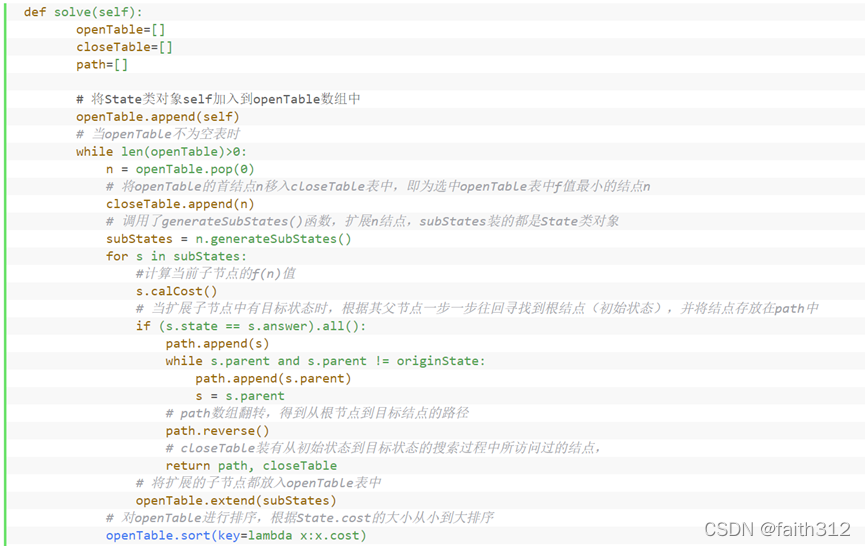Click the 's.calCost()' line
The image size is (865, 546).
177,291
